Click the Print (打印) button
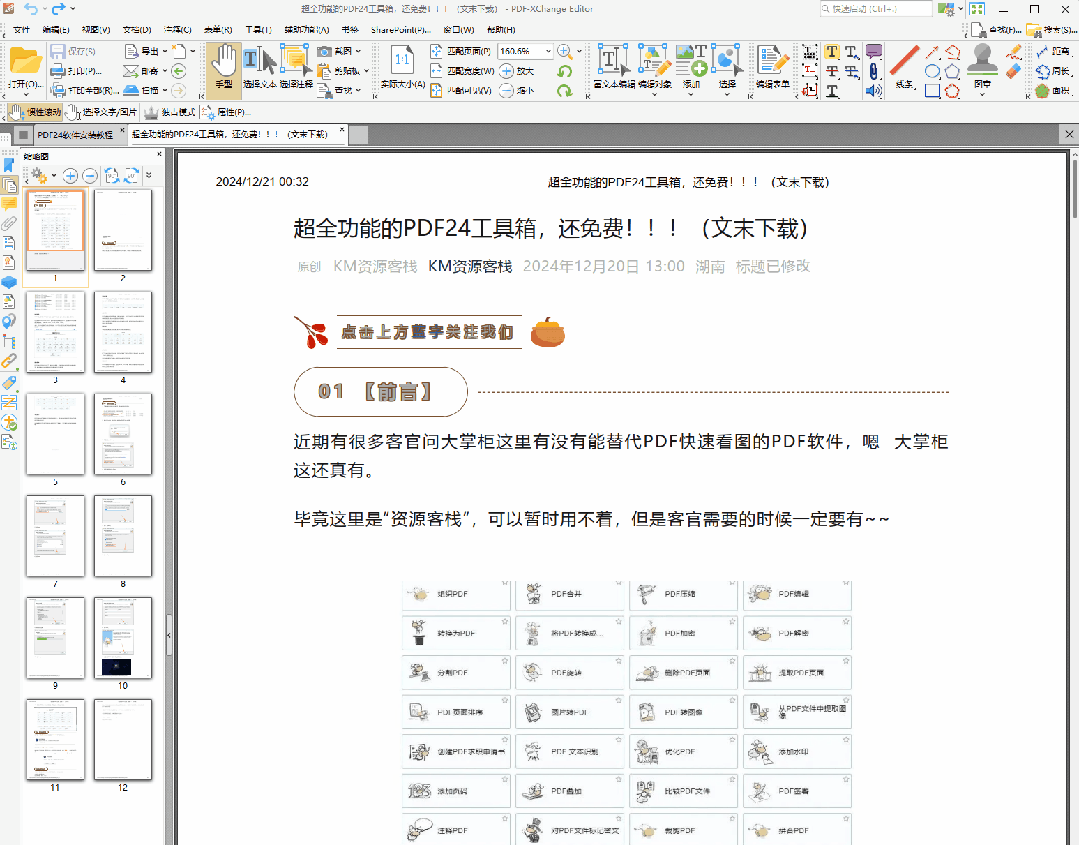The width and height of the screenshot is (1079, 845). pos(76,71)
